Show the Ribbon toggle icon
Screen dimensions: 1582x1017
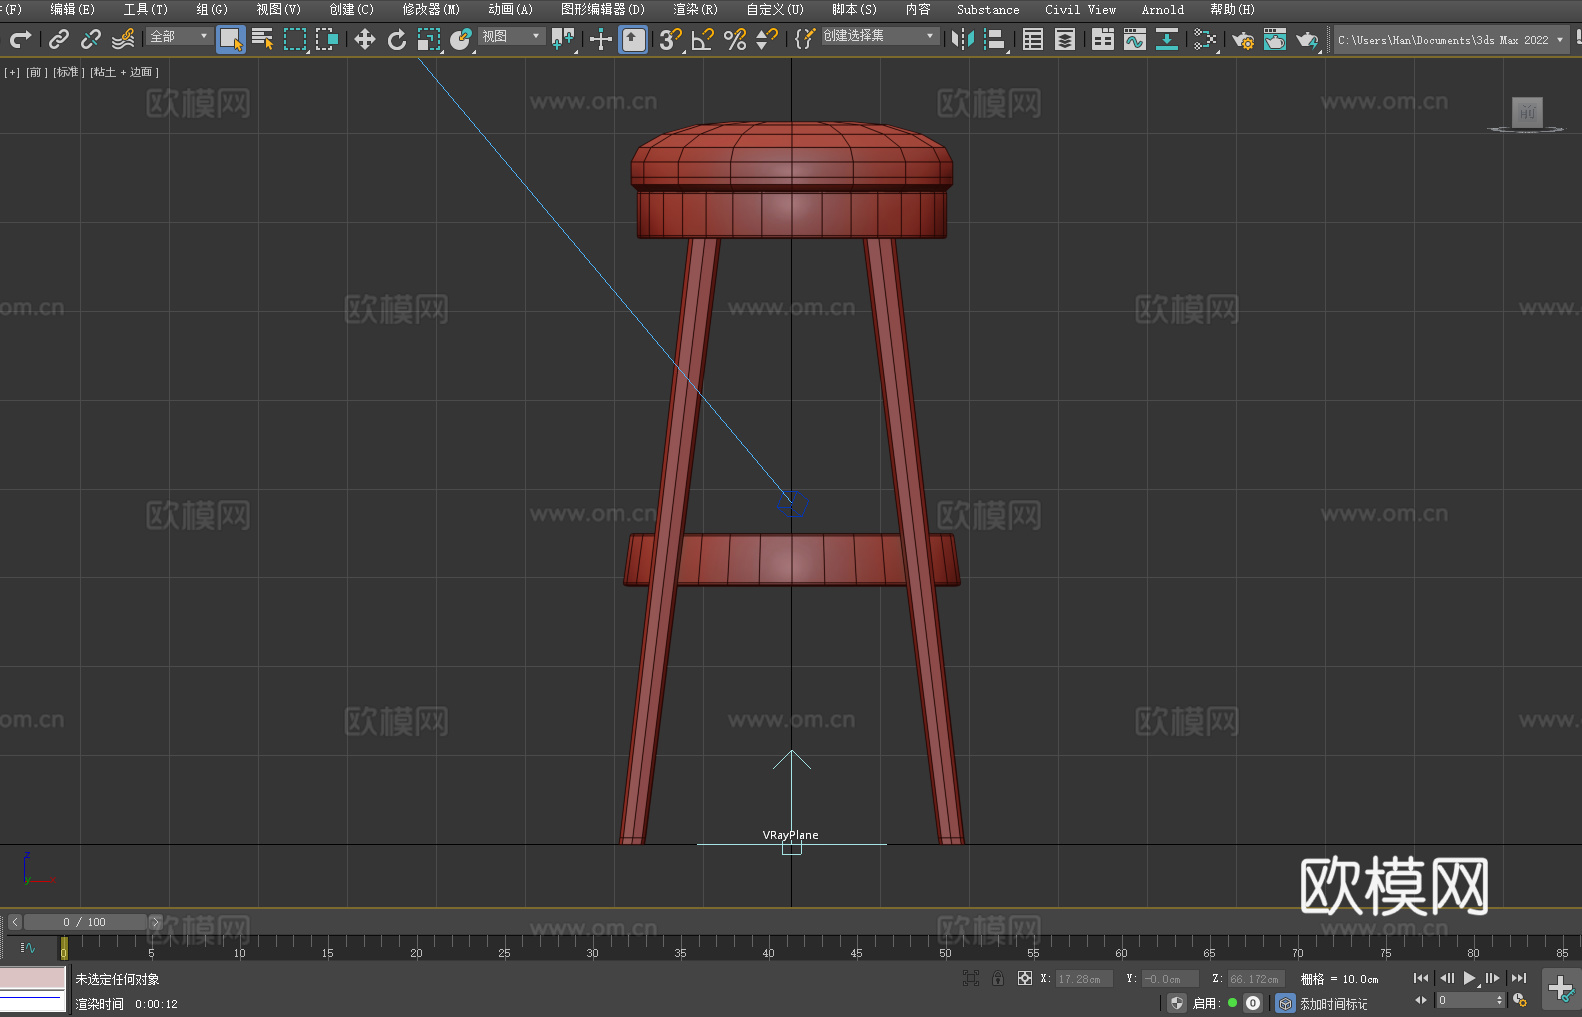coord(1103,39)
